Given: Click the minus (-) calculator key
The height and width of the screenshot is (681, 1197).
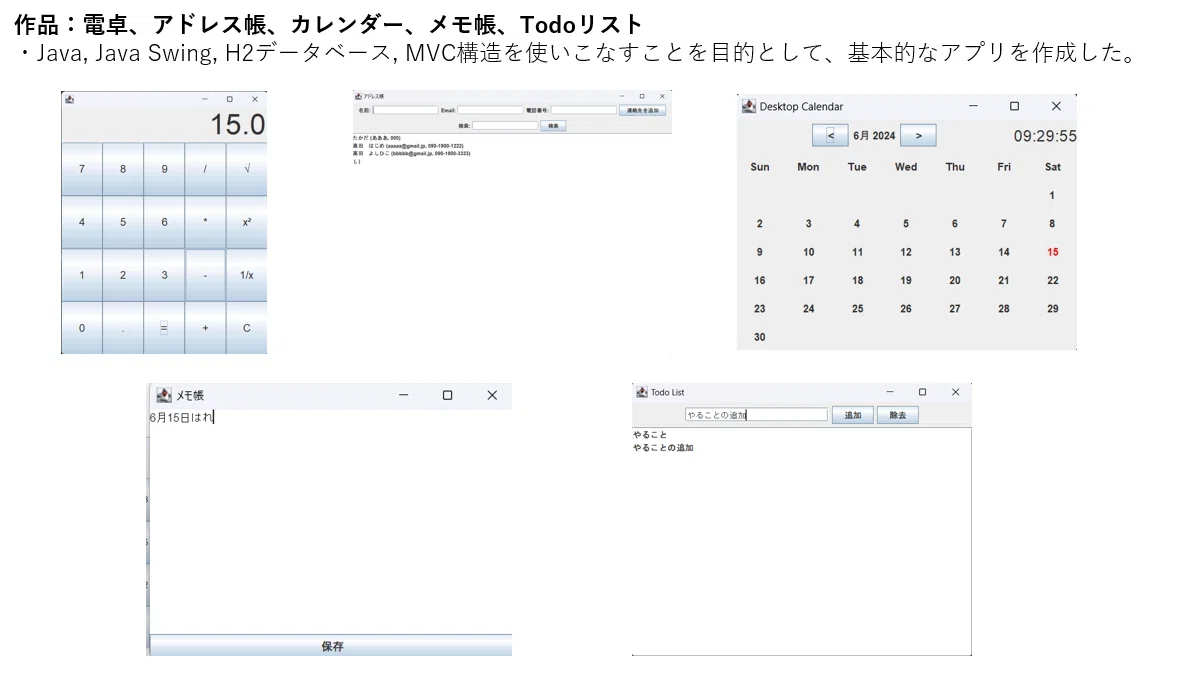Looking at the screenshot, I should 205,275.
